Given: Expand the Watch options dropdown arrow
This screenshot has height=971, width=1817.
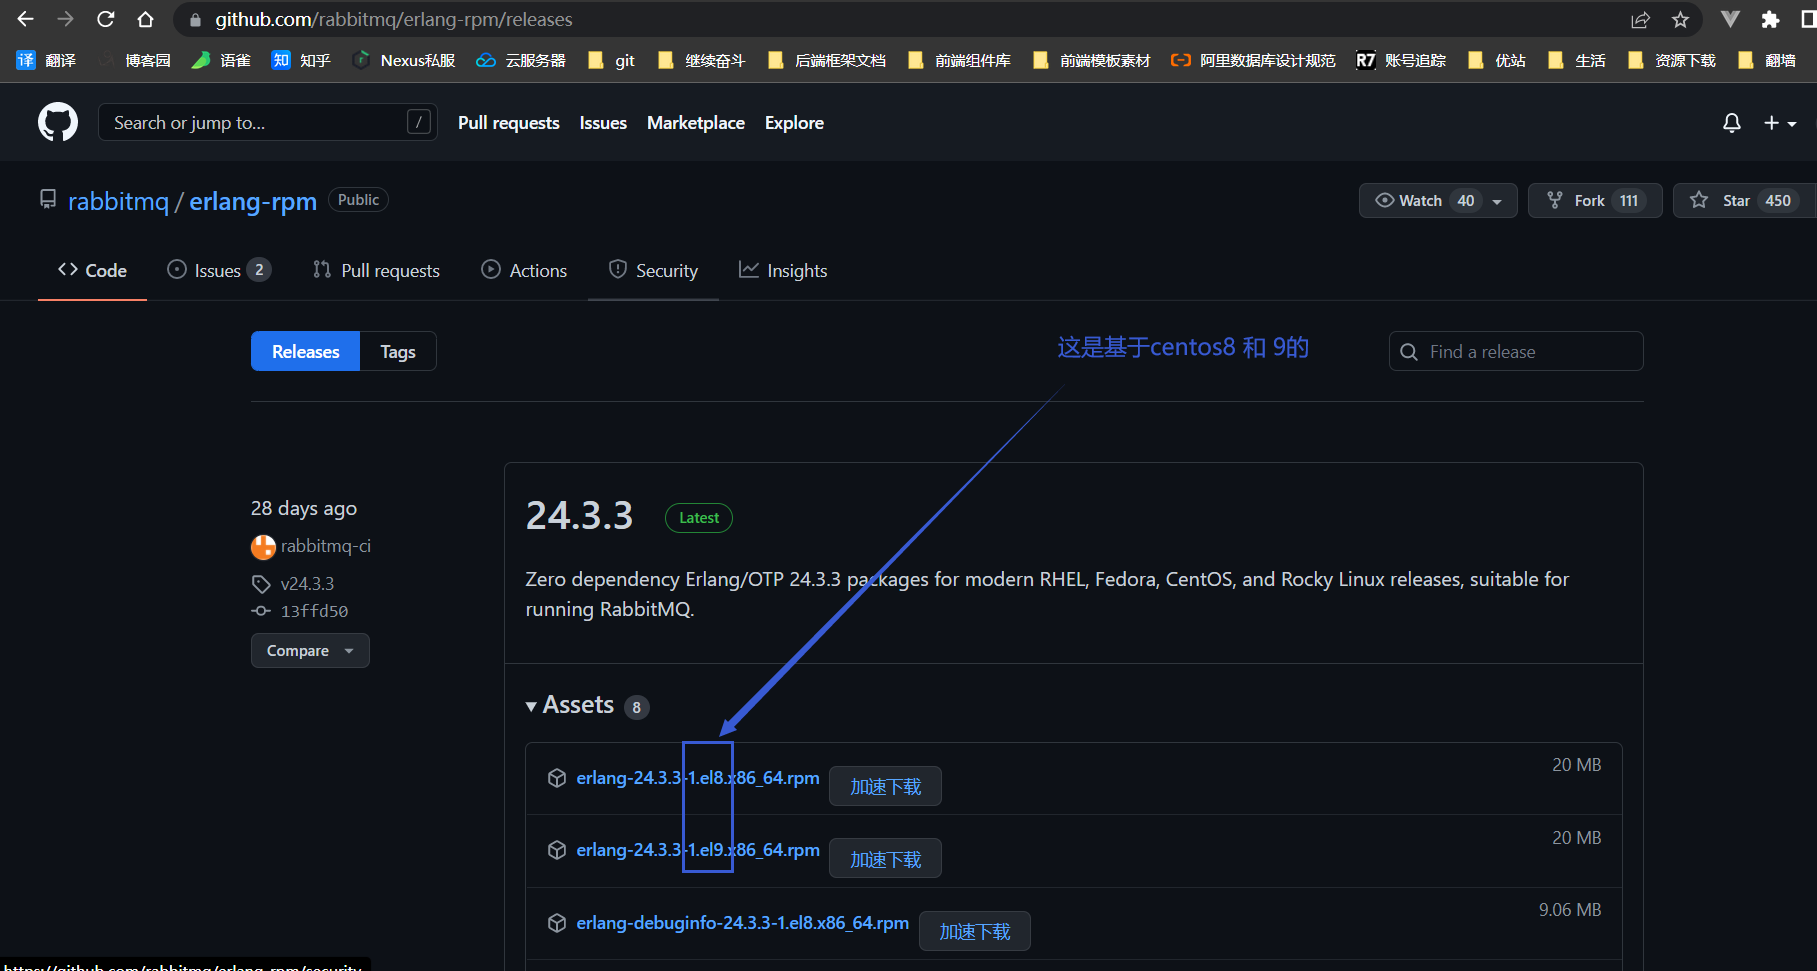Looking at the screenshot, I should 1498,201.
